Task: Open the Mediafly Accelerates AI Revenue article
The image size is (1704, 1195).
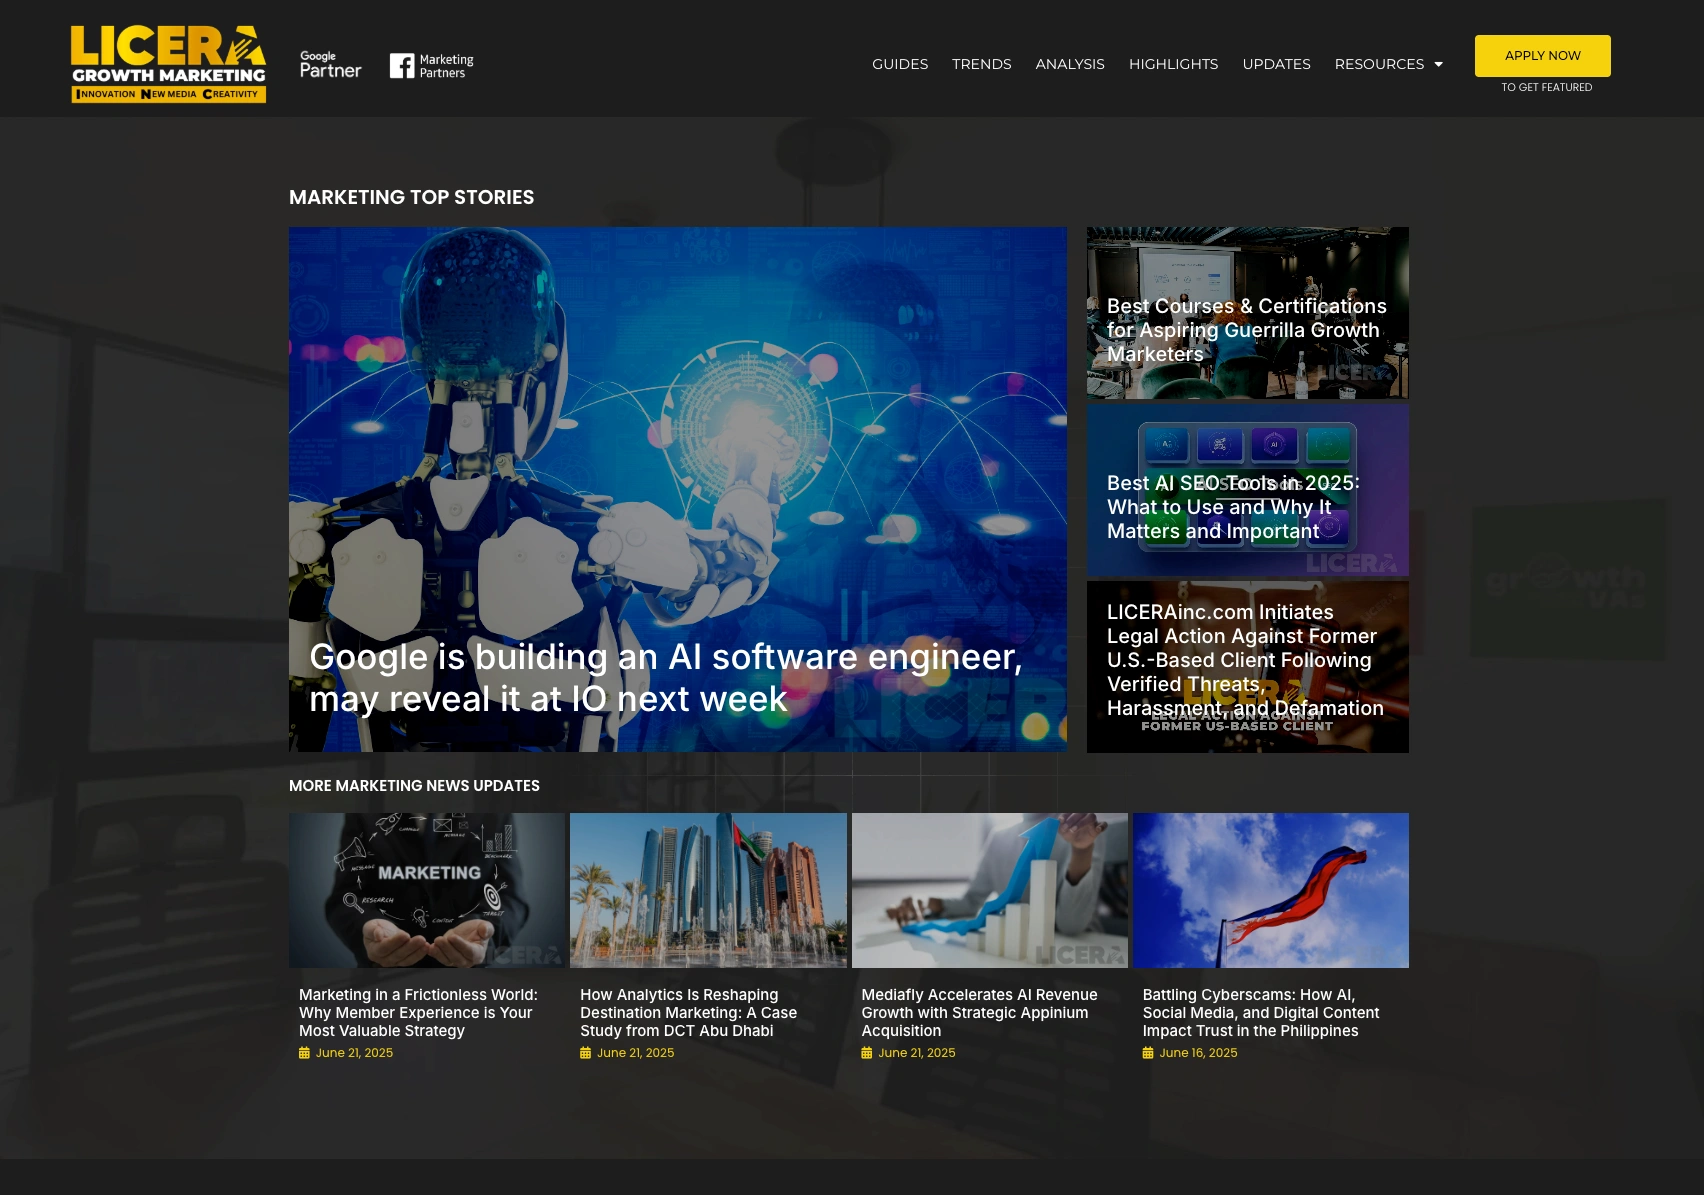Action: 979,1013
